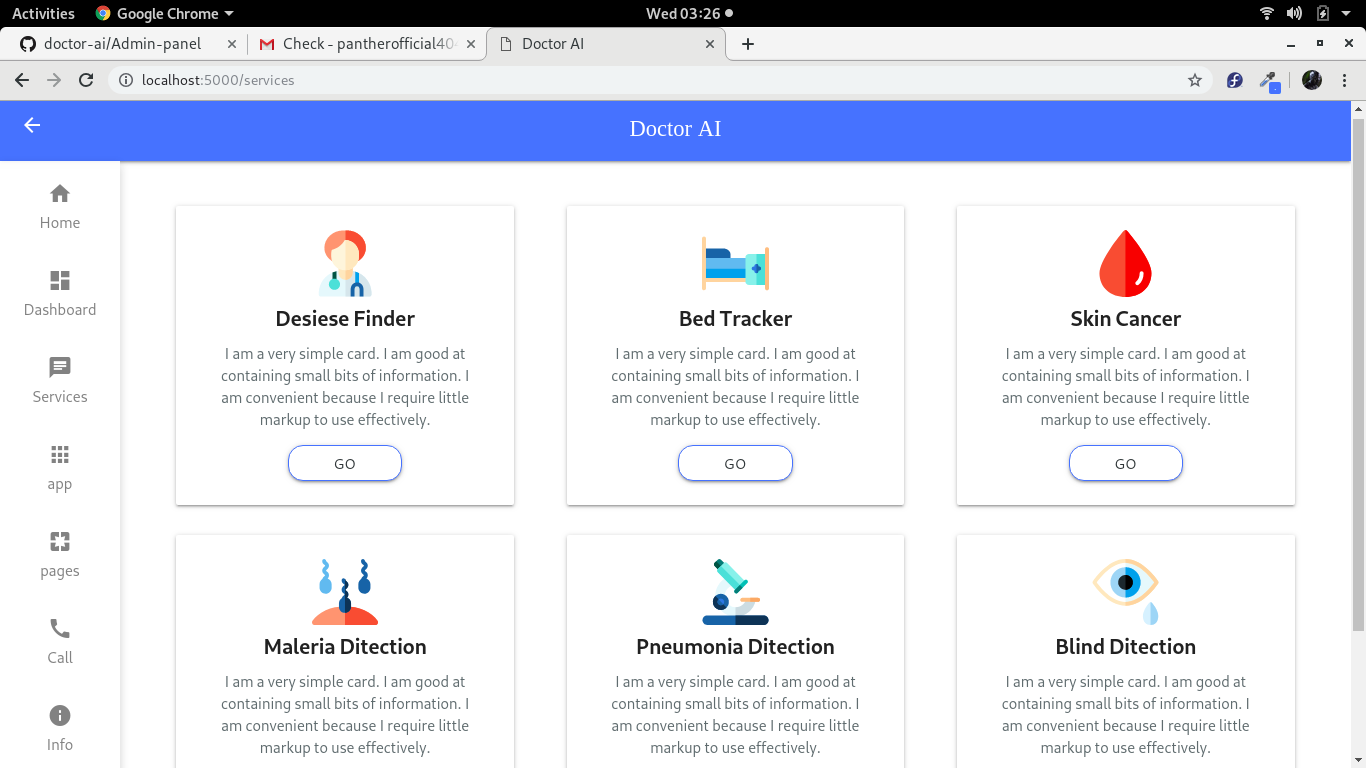Click the Wi-Fi icon in the top bar
Screen dimensions: 1366x768
[1266, 13]
